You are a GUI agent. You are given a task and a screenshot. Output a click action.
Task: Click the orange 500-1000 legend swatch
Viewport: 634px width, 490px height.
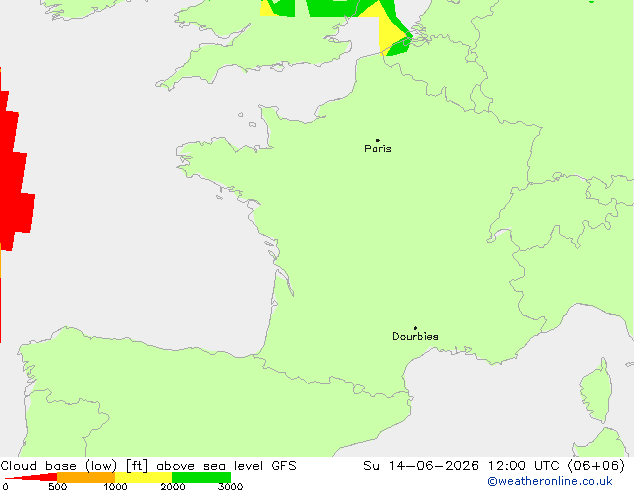pyautogui.click(x=86, y=477)
